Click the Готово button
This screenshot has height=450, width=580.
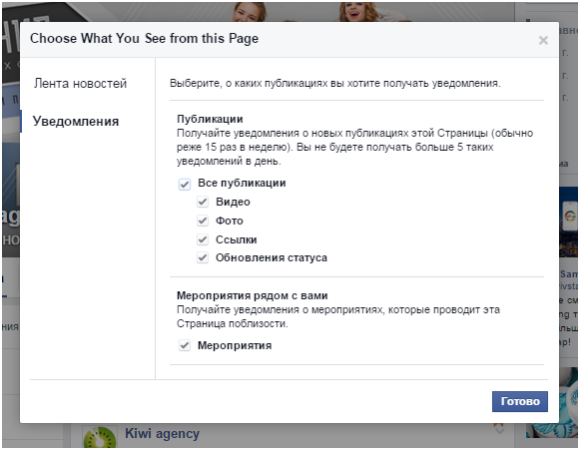[x=520, y=402]
